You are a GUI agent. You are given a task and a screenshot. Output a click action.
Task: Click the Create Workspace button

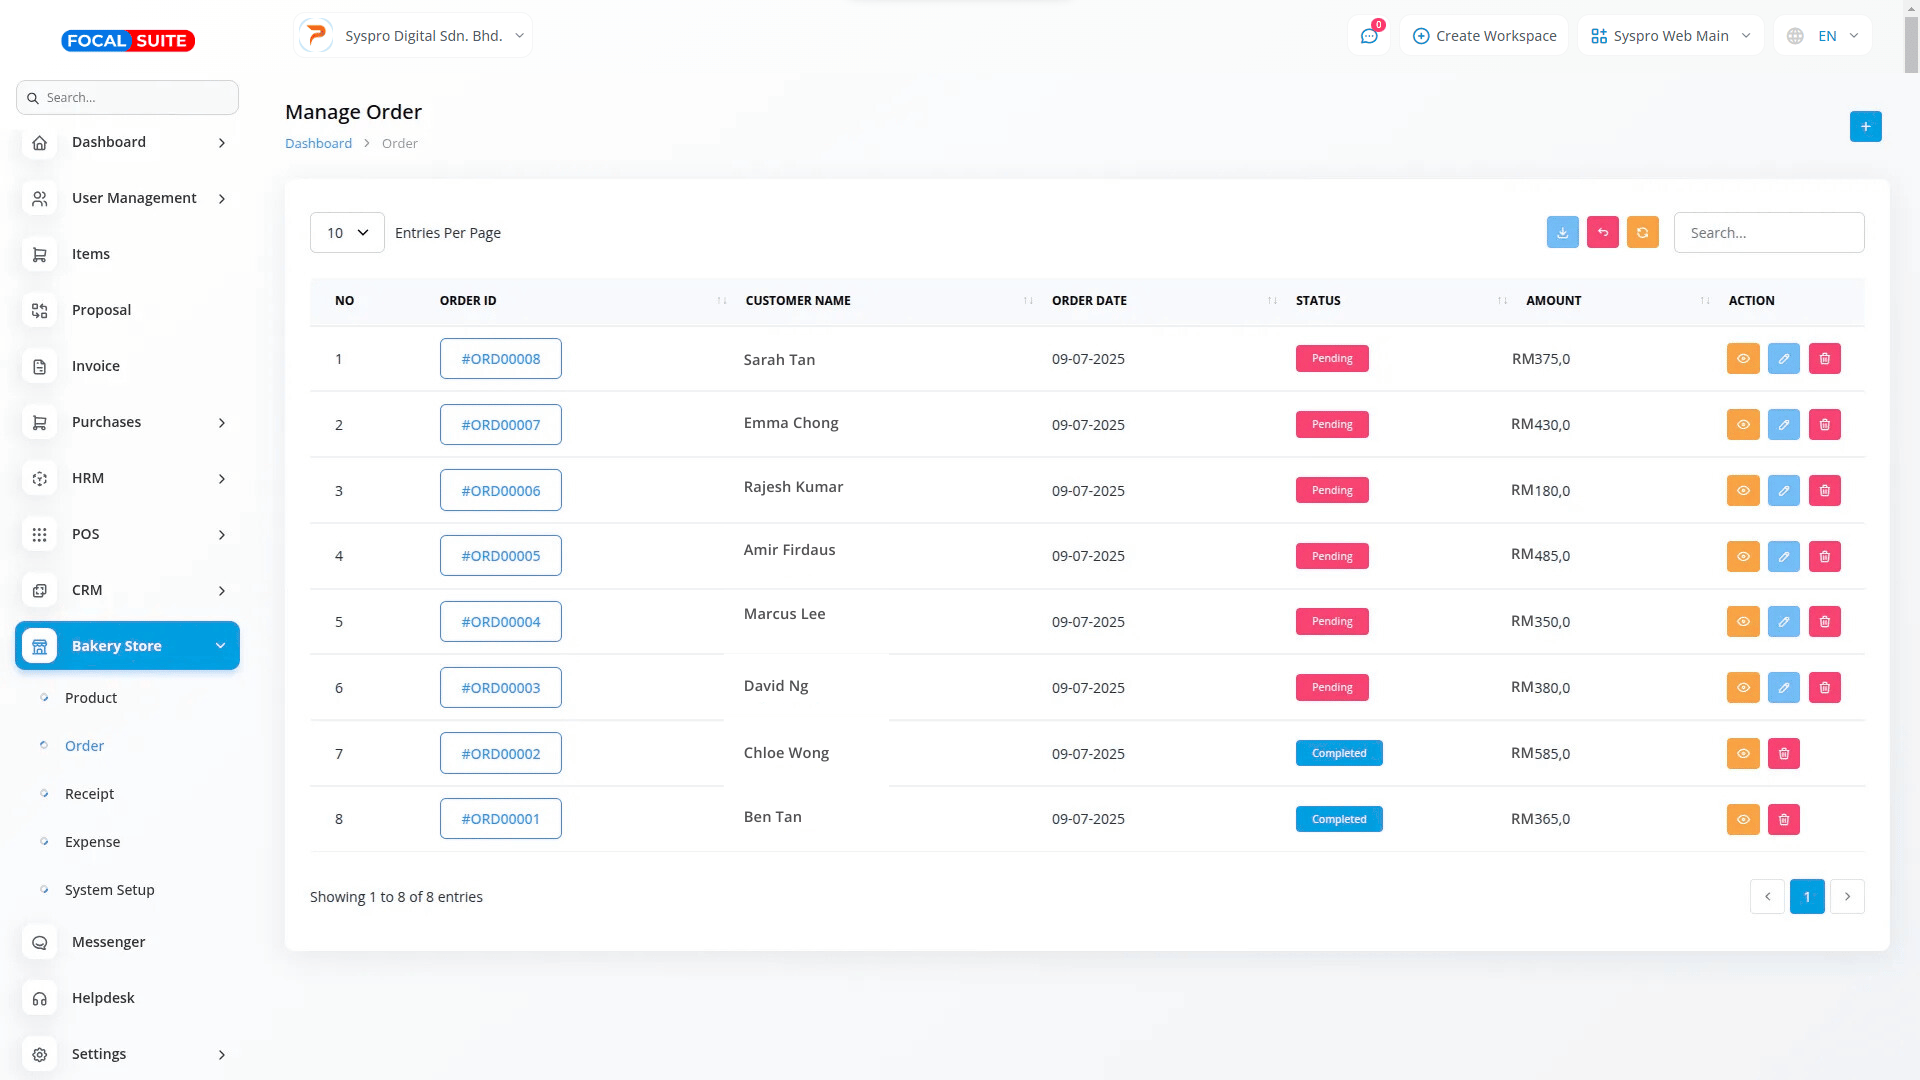click(1484, 36)
